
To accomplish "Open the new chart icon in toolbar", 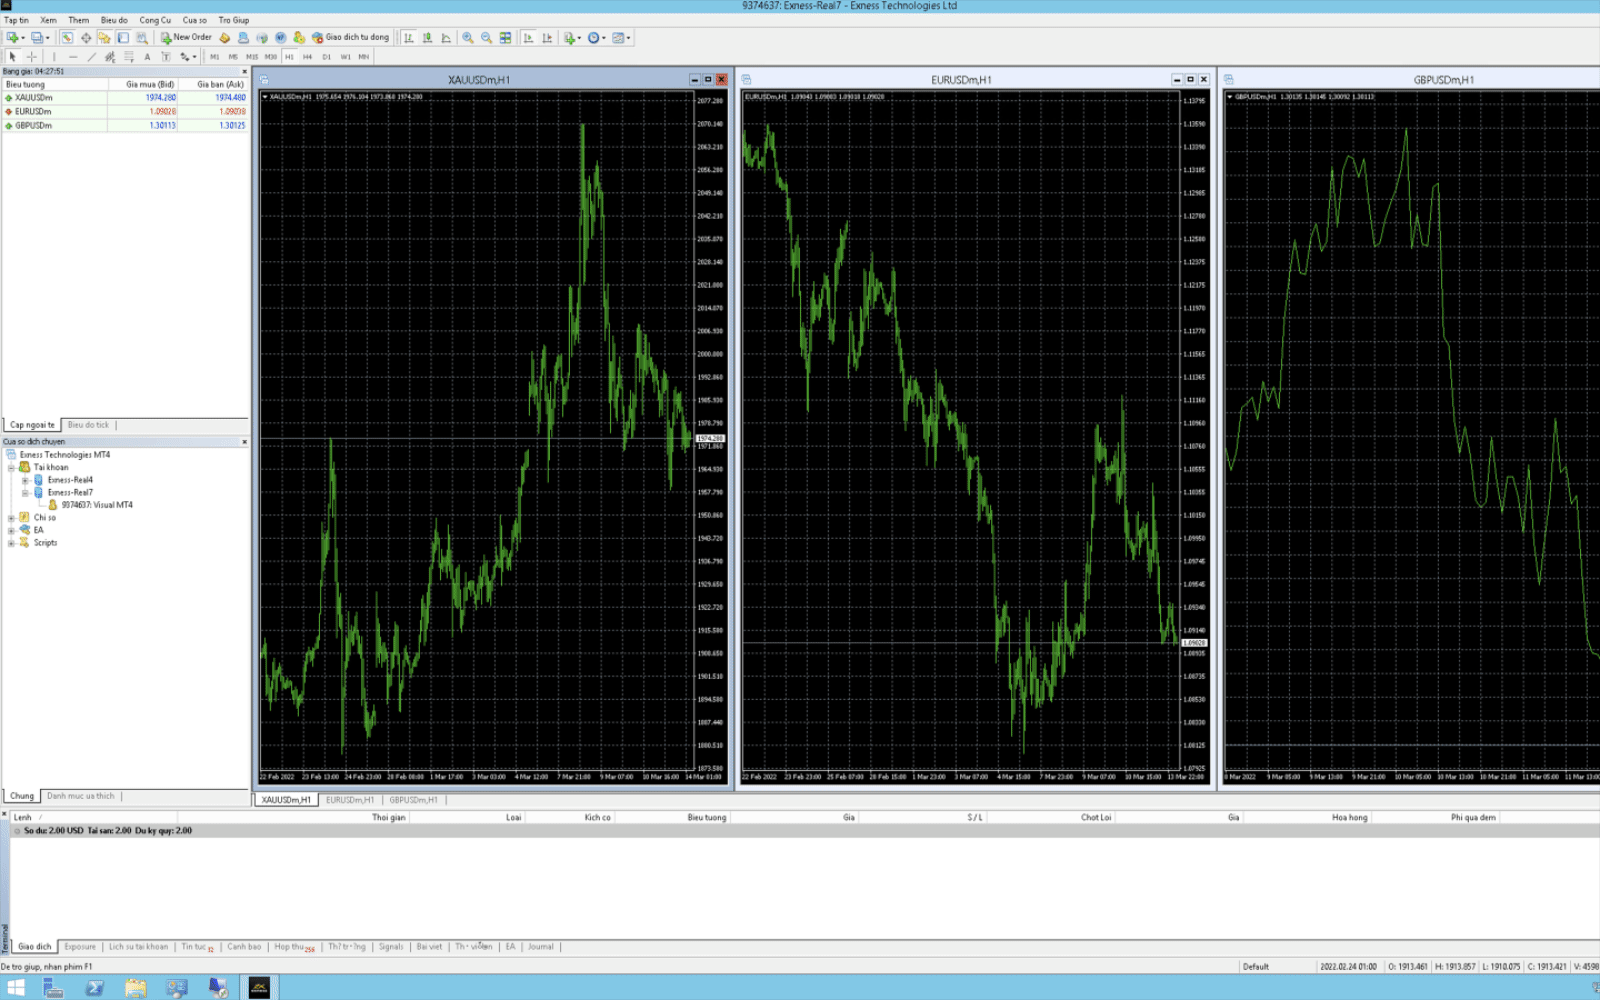I will 15,37.
